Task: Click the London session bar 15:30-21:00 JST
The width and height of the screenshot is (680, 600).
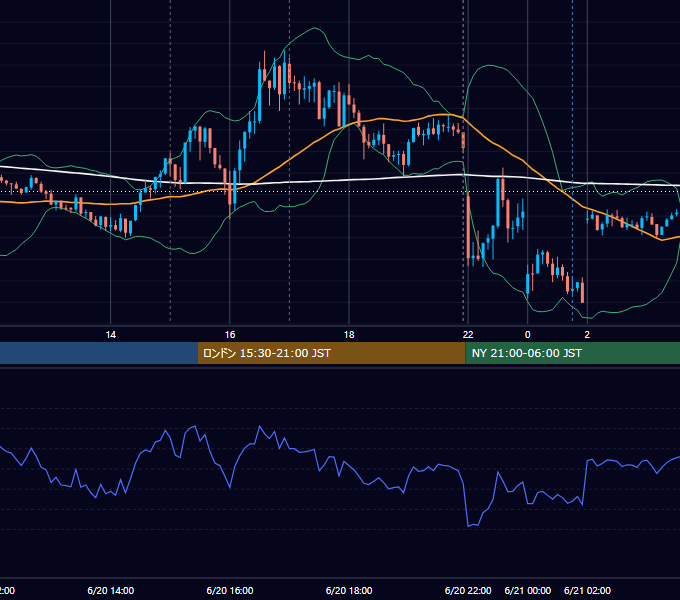Action: pos(331,353)
